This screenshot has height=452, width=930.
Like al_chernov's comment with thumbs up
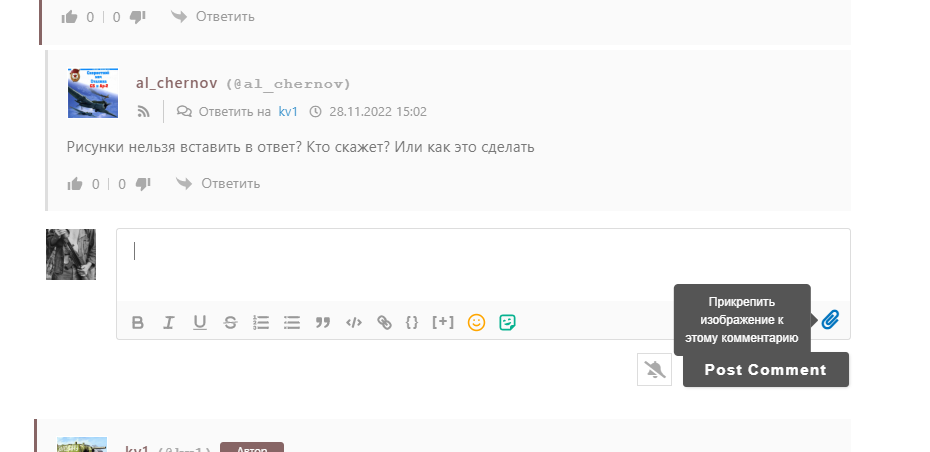pos(75,184)
